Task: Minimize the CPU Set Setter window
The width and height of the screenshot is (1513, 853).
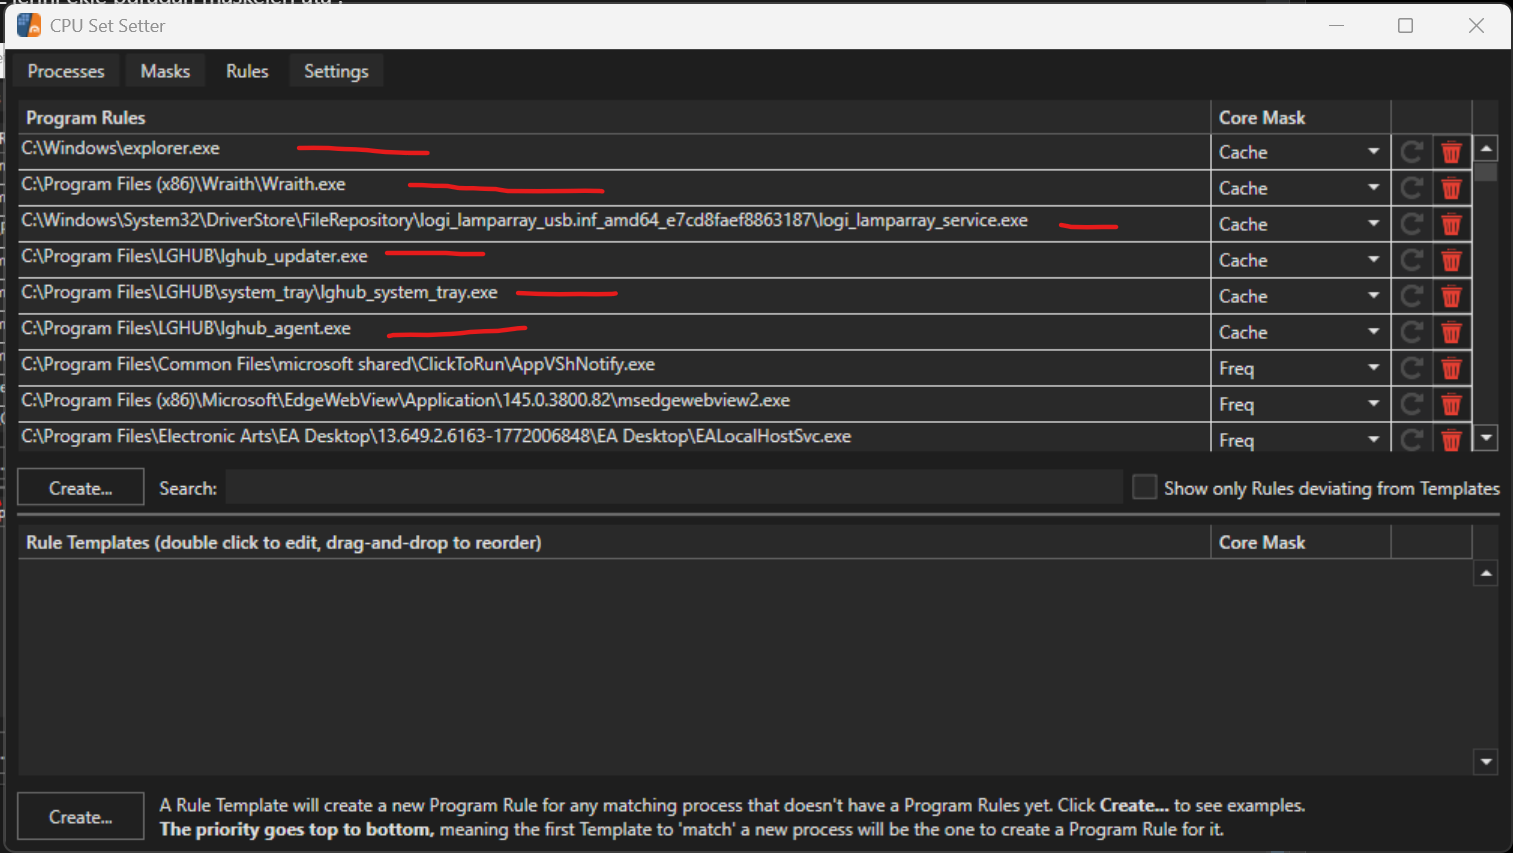Action: [1336, 25]
